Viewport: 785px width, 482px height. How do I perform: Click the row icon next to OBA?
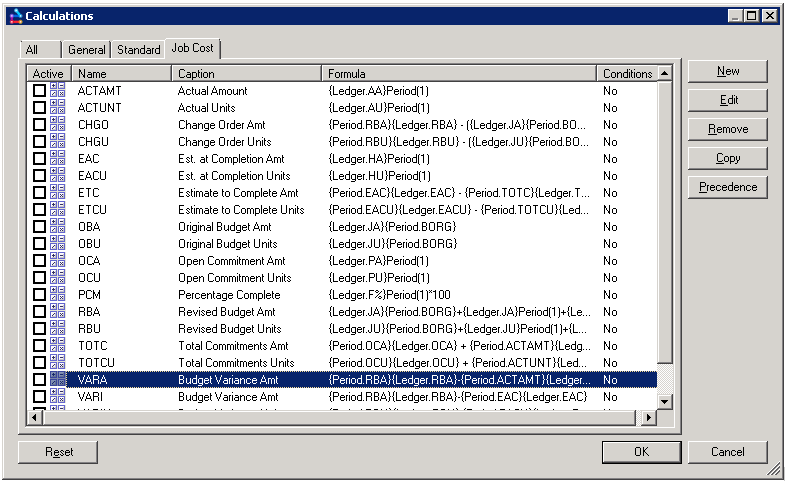coord(58,227)
